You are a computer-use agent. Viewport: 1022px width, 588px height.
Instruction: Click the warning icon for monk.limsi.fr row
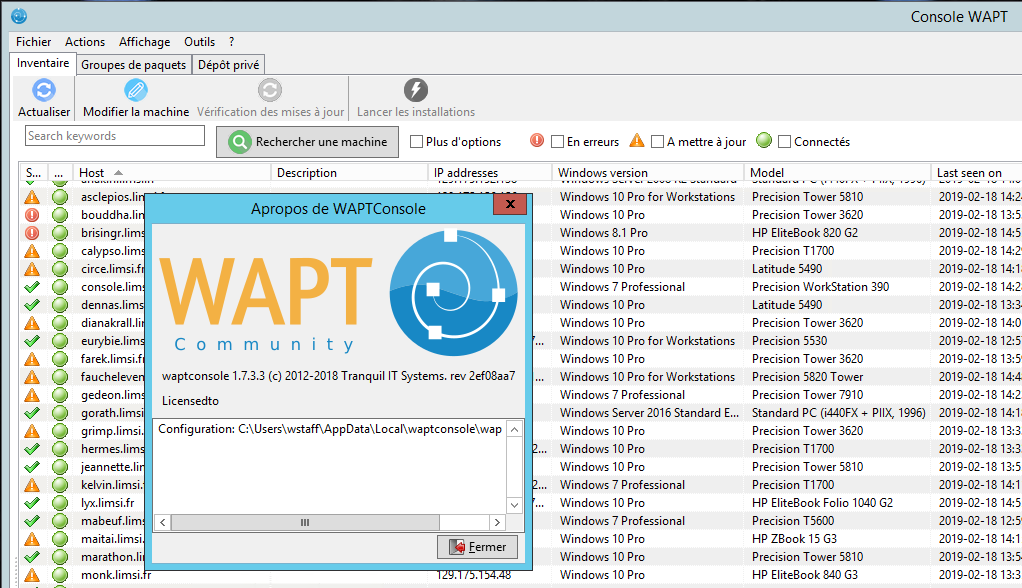31,575
